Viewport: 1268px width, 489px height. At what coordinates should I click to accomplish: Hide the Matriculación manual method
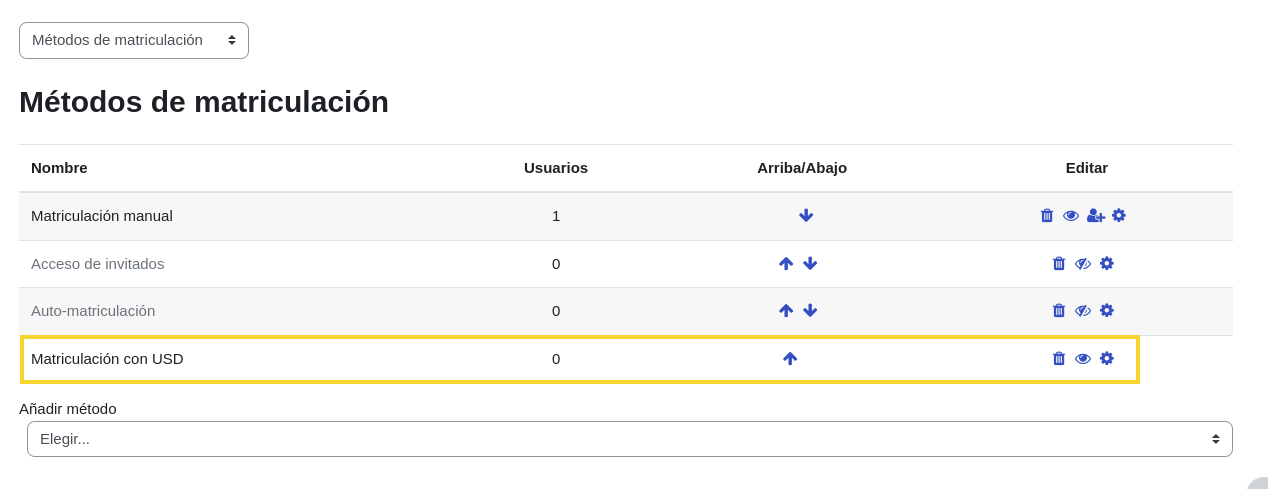(x=1071, y=216)
